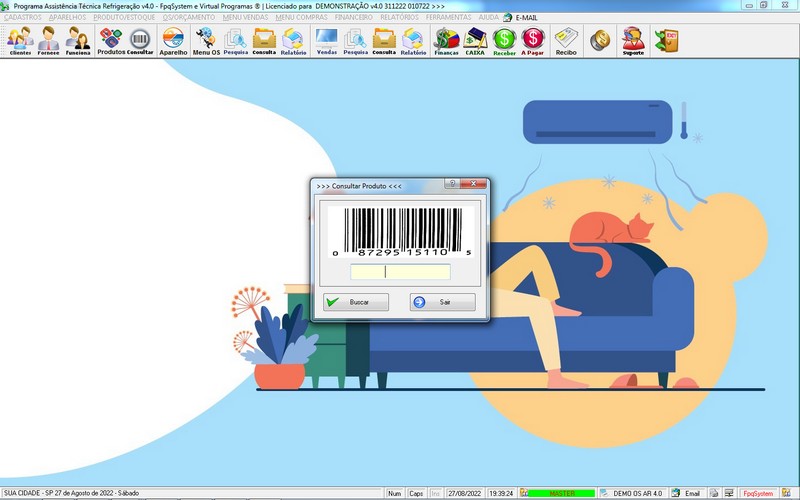Open the Aparelho toolbar icon
Image resolution: width=800 pixels, height=500 pixels.
[173, 41]
